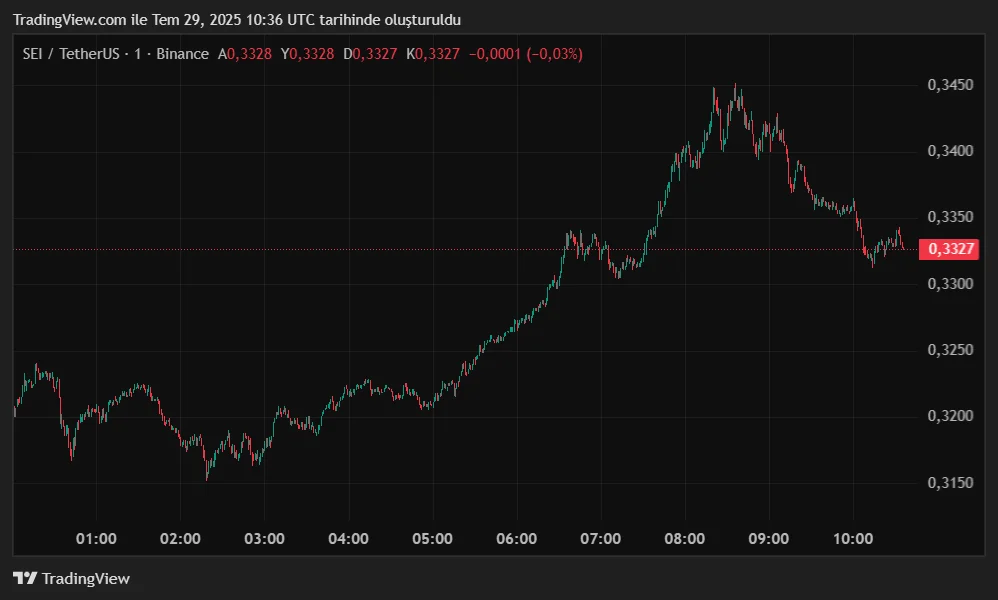Click the 09:00 time axis label
Image resolution: width=998 pixels, height=600 pixels.
pos(769,539)
